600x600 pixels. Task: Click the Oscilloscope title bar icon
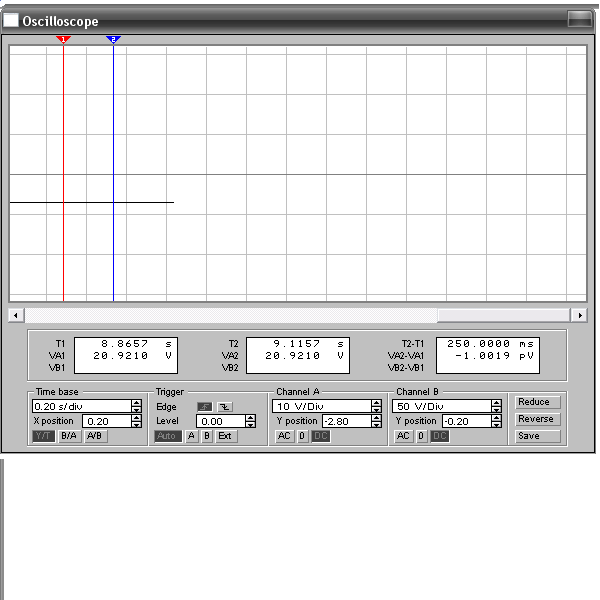tap(11, 20)
